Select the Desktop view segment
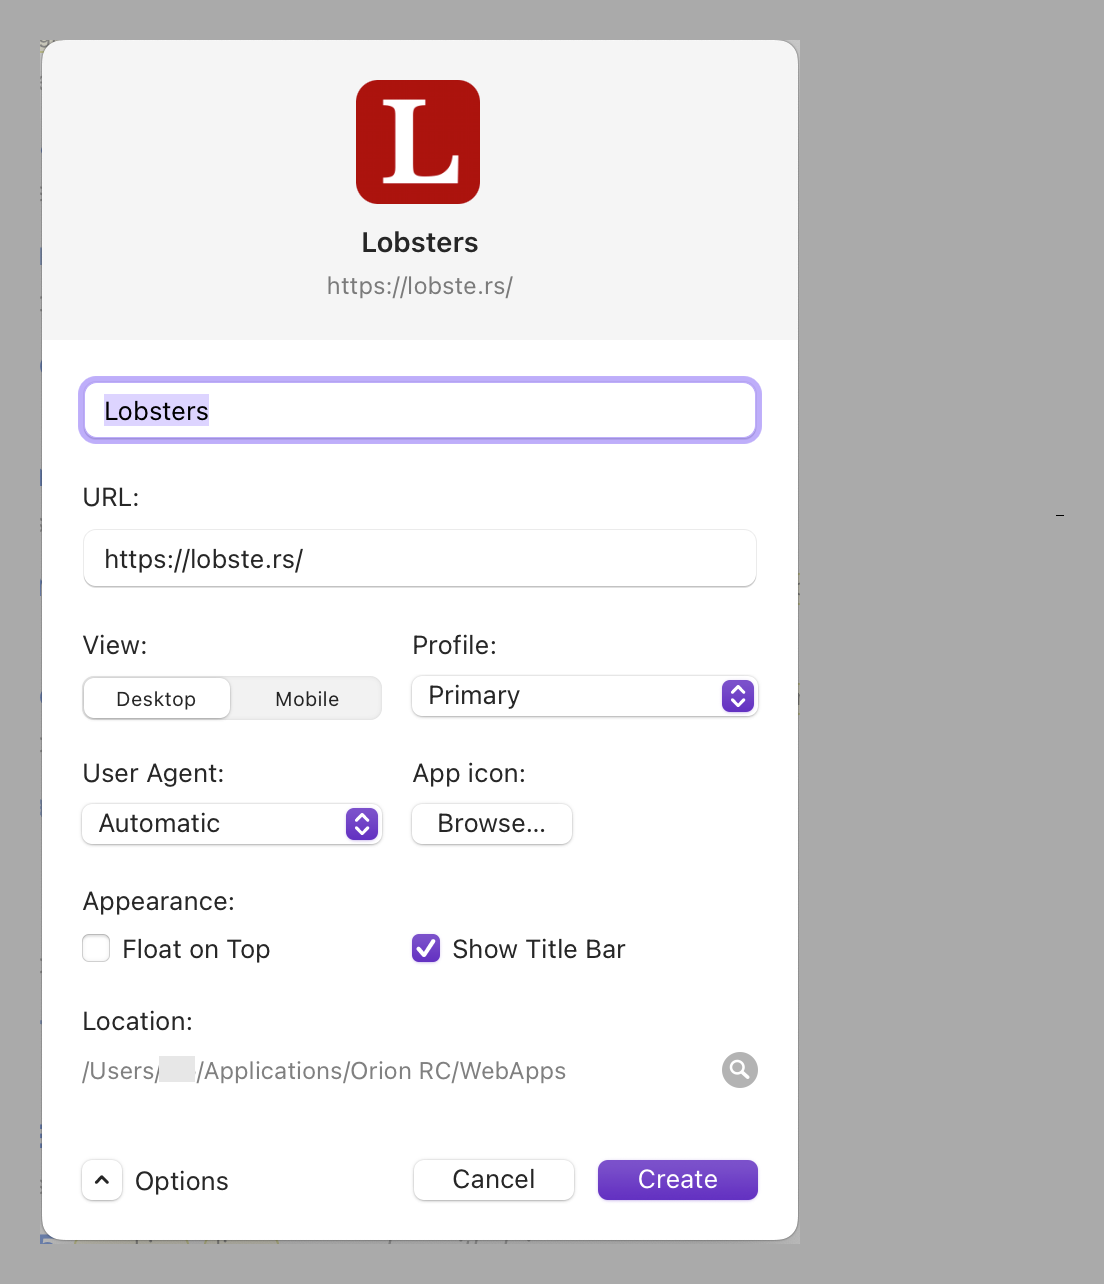 click(156, 699)
